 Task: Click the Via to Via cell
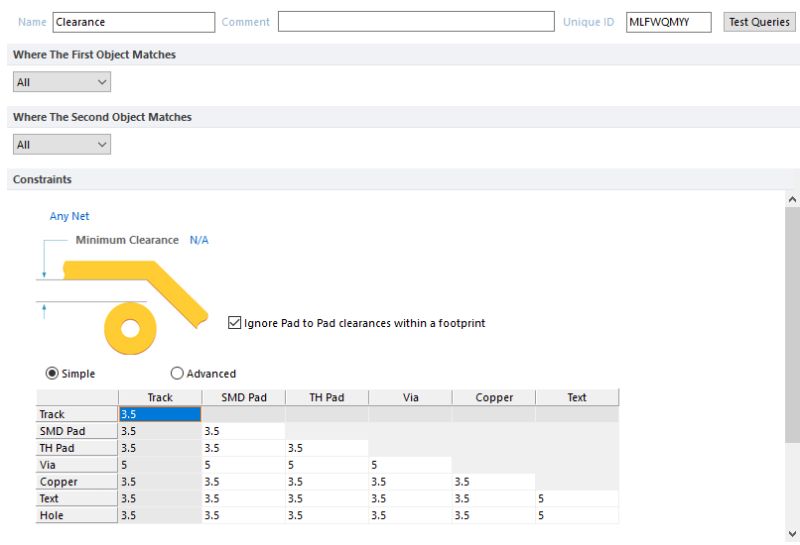click(x=410, y=464)
